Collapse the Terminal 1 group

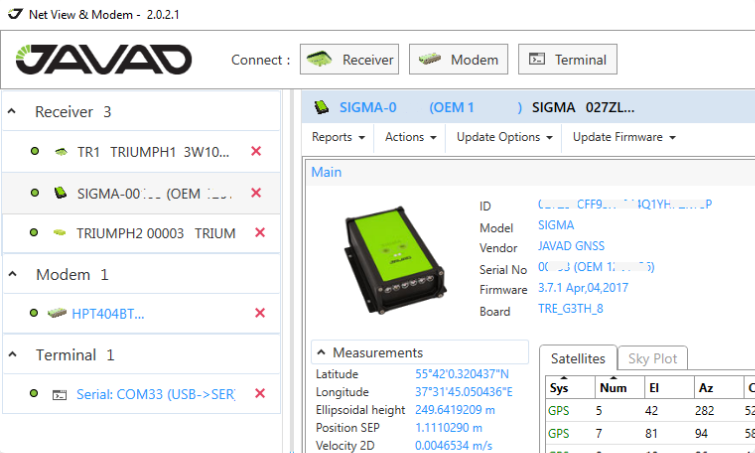(x=13, y=355)
